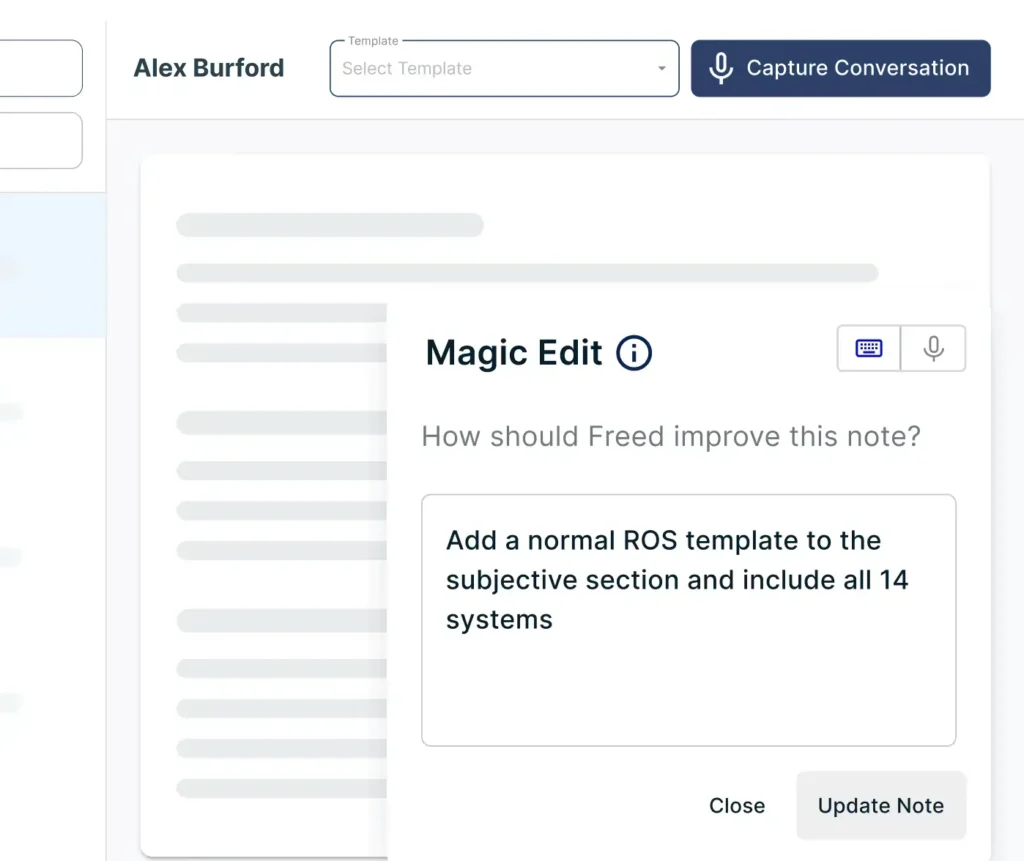Screen dimensions: 1024x861
Task: Close the Magic Edit dialog
Action: tap(737, 805)
